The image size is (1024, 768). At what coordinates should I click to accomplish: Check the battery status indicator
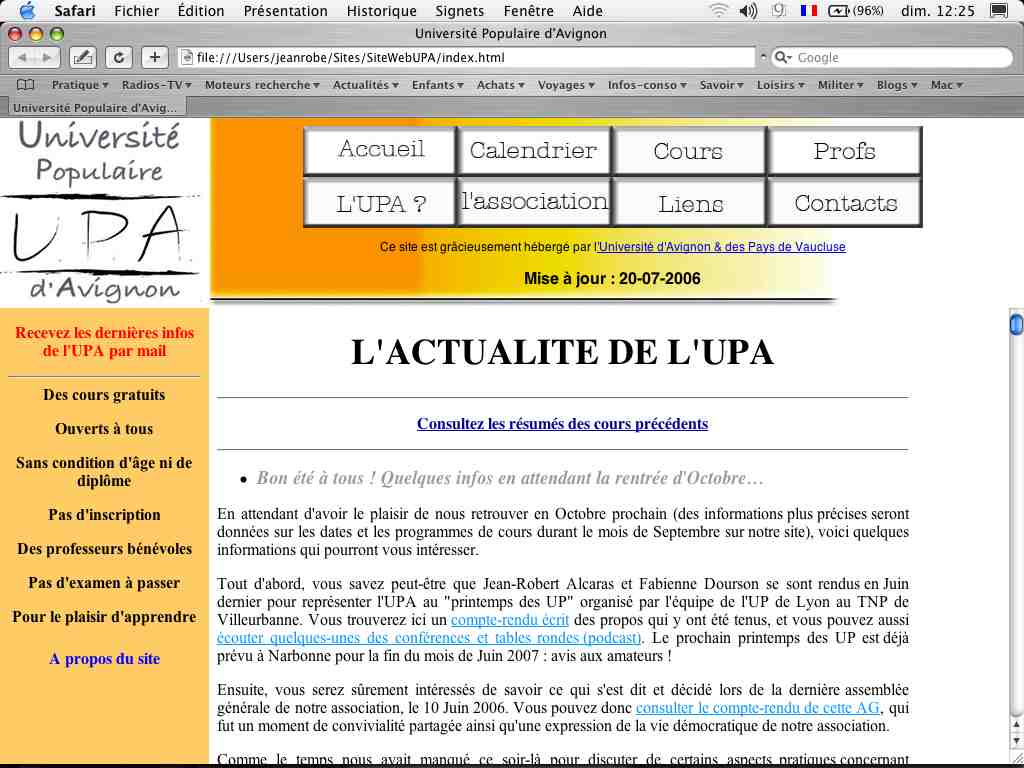(856, 10)
